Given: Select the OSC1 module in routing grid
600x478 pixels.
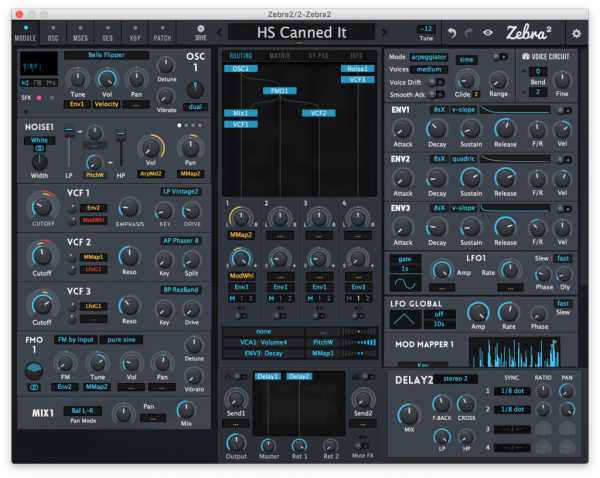Looking at the screenshot, I should pyautogui.click(x=241, y=69).
